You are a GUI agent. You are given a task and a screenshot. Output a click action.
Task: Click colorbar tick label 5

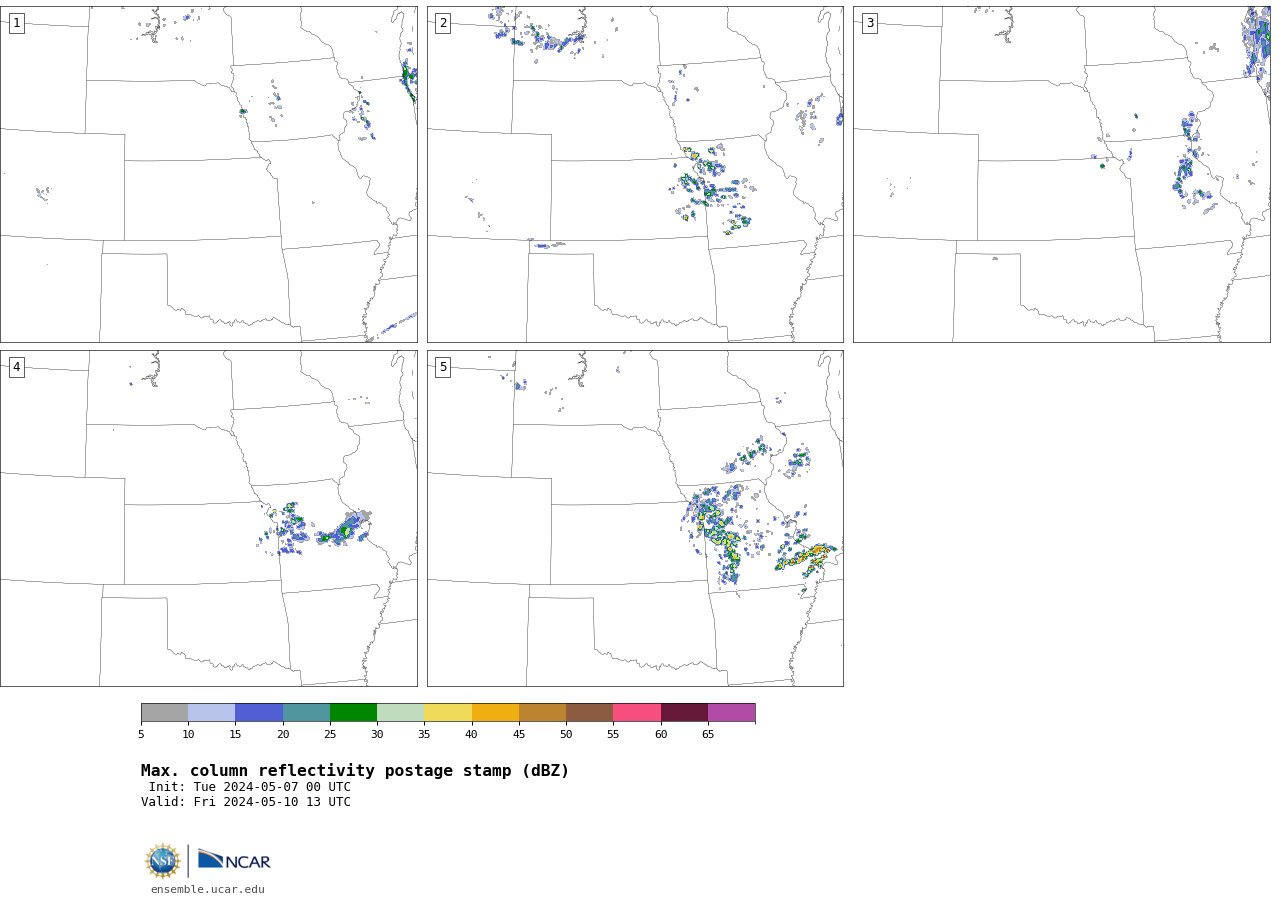coord(141,734)
